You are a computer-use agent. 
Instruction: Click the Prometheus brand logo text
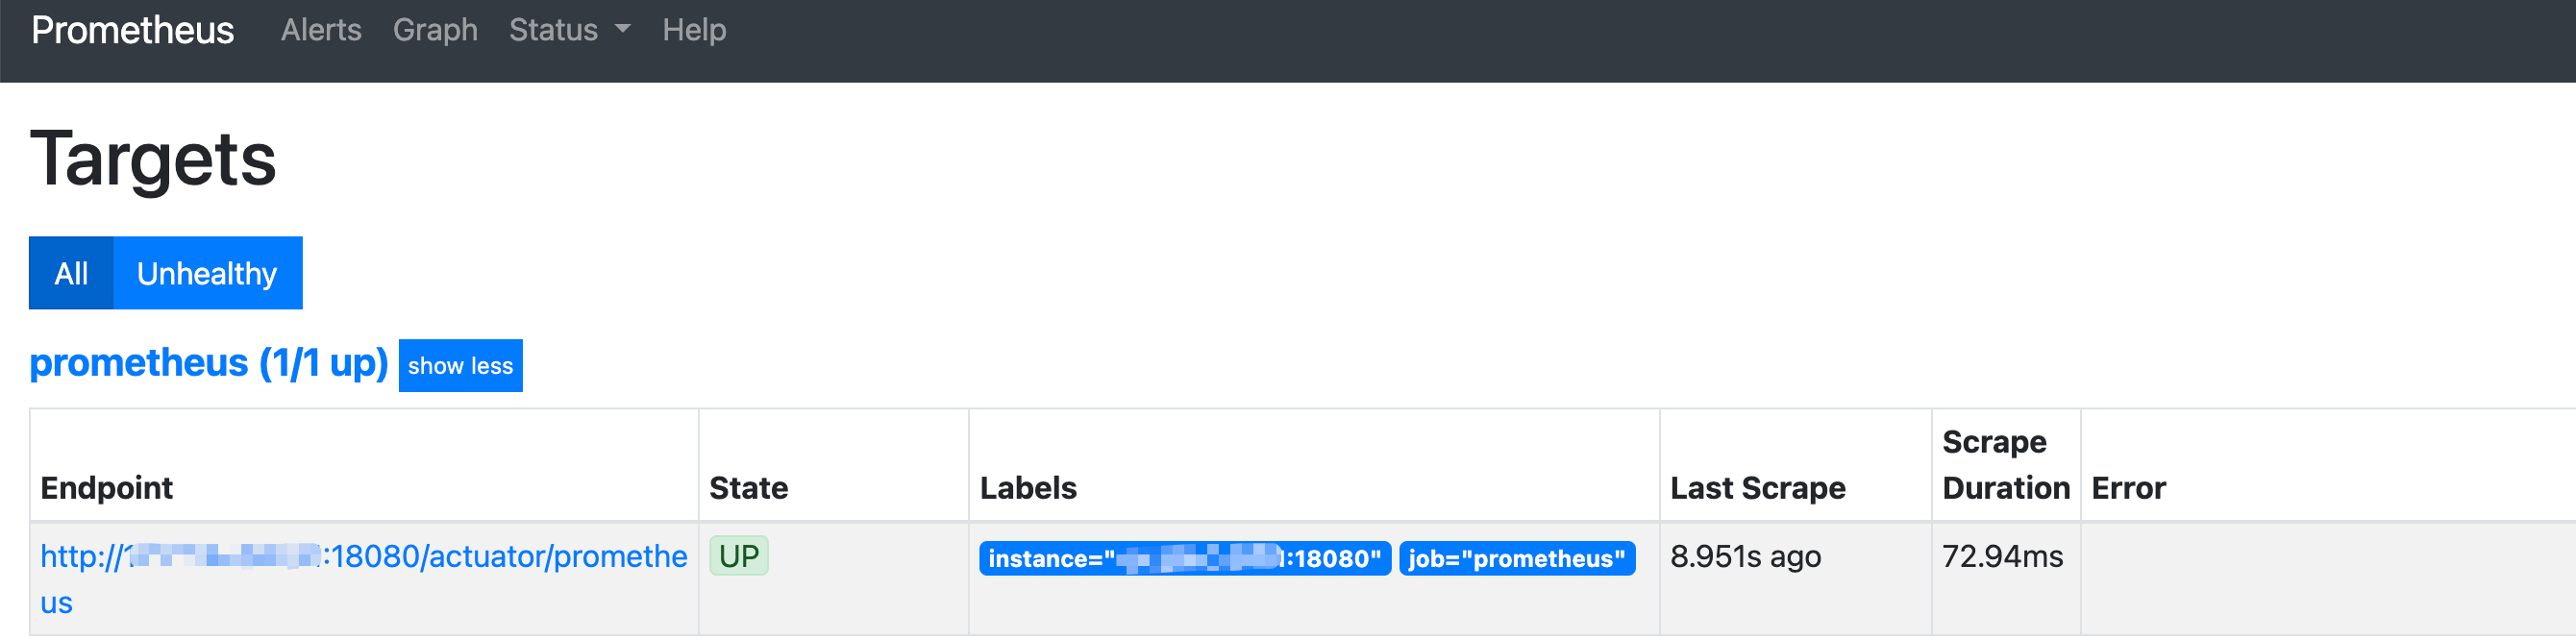point(132,30)
